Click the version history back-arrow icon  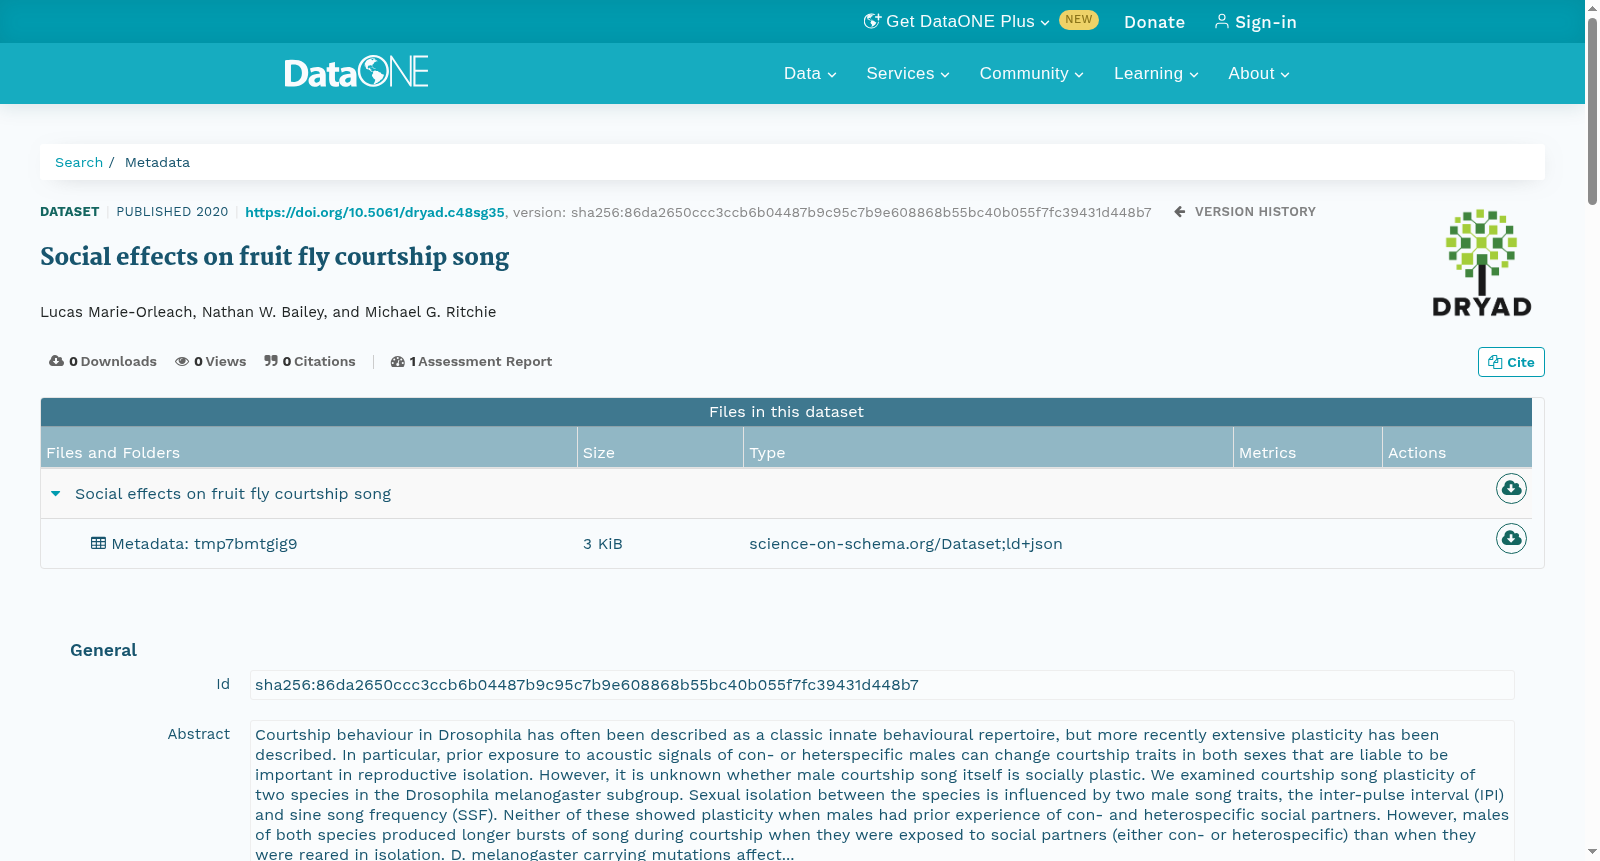(1180, 211)
